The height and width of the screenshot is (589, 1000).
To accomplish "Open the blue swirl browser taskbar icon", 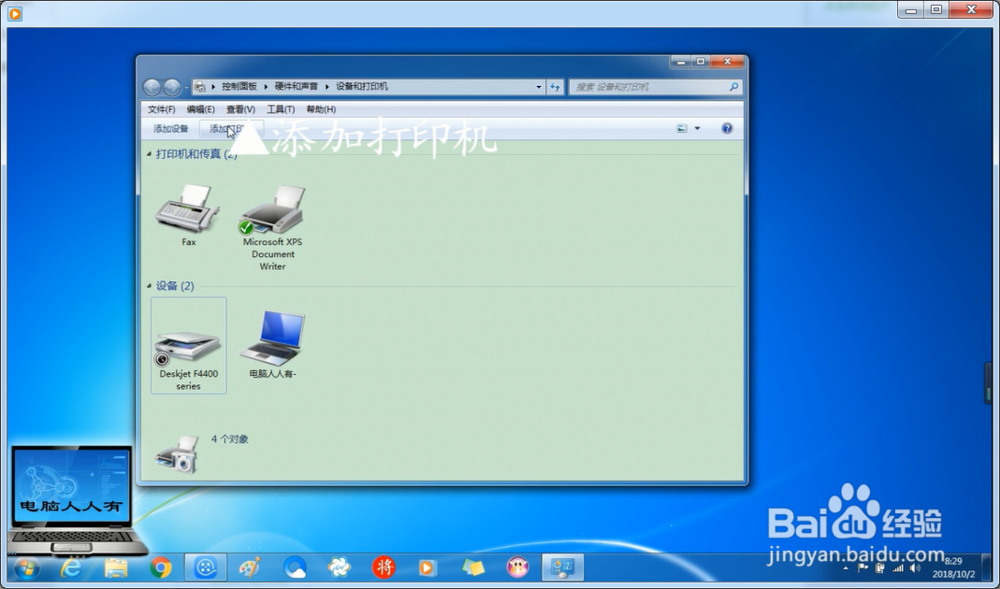I will click(295, 567).
